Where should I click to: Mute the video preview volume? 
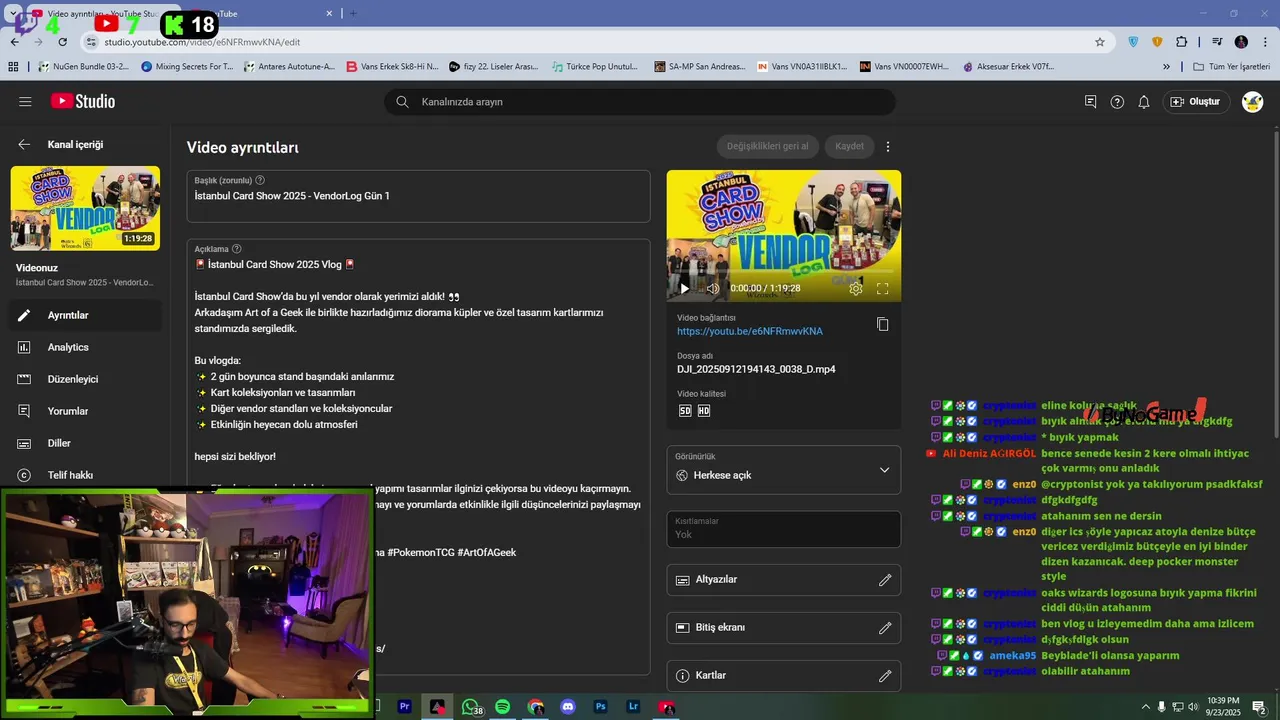click(x=713, y=288)
